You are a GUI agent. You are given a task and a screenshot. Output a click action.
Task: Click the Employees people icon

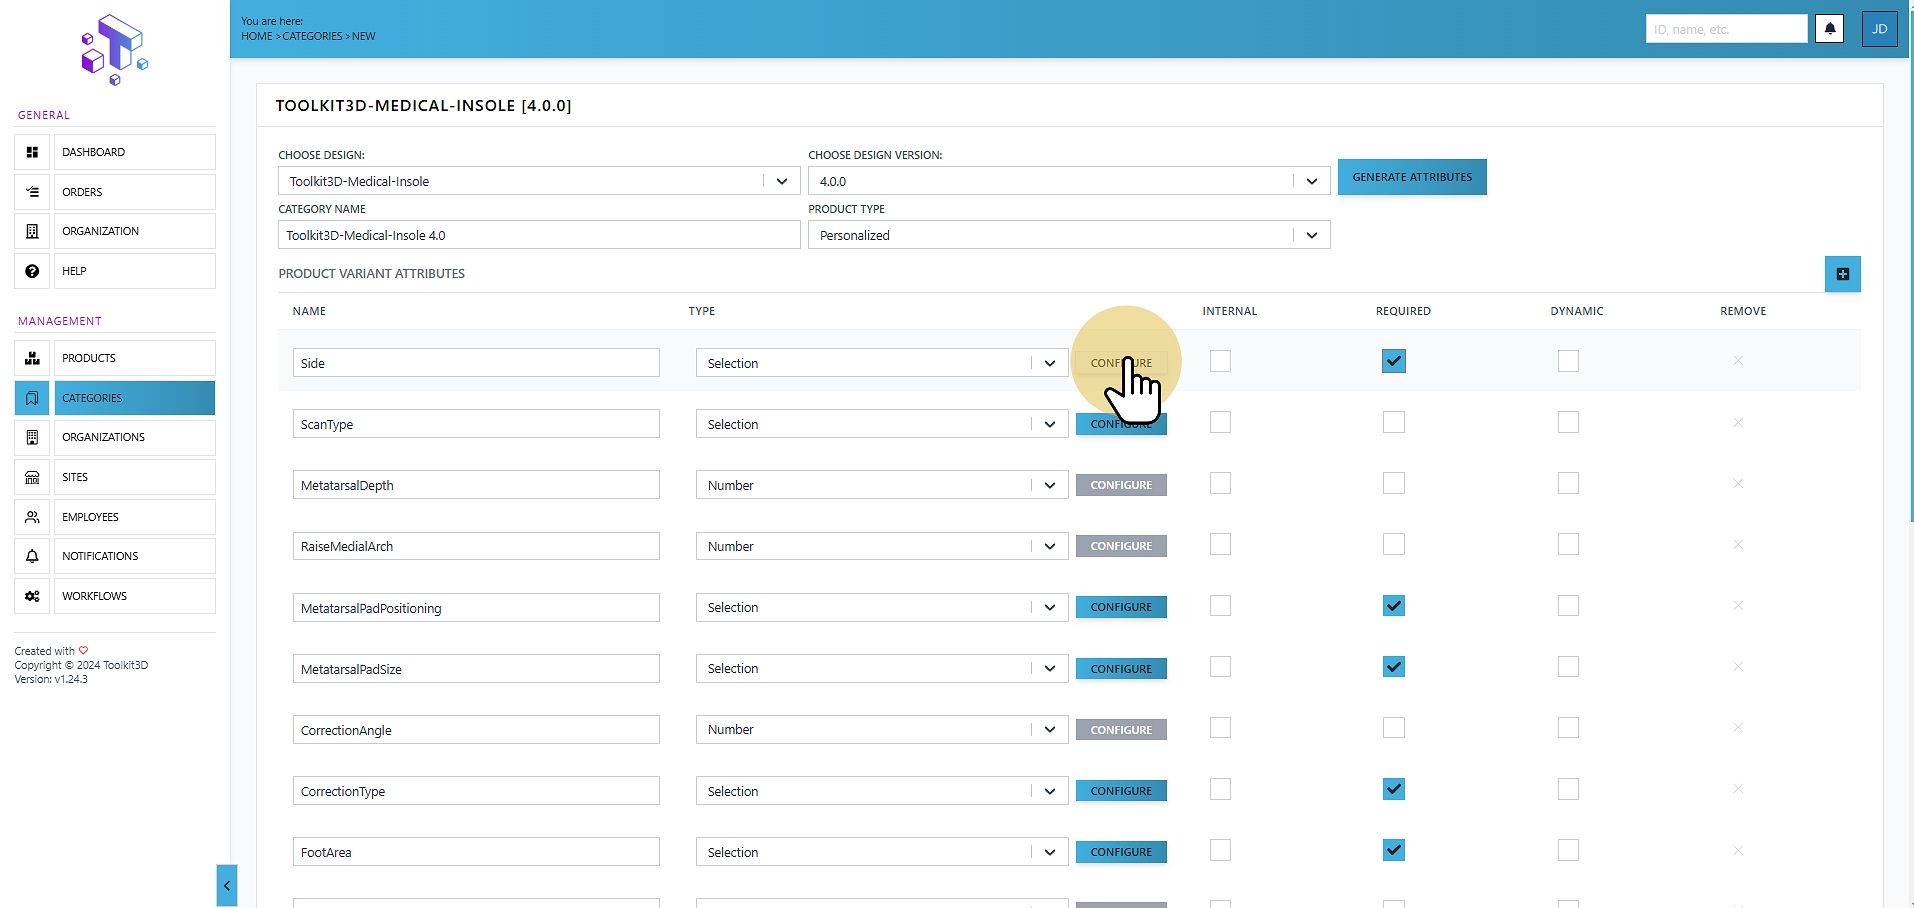pos(32,517)
